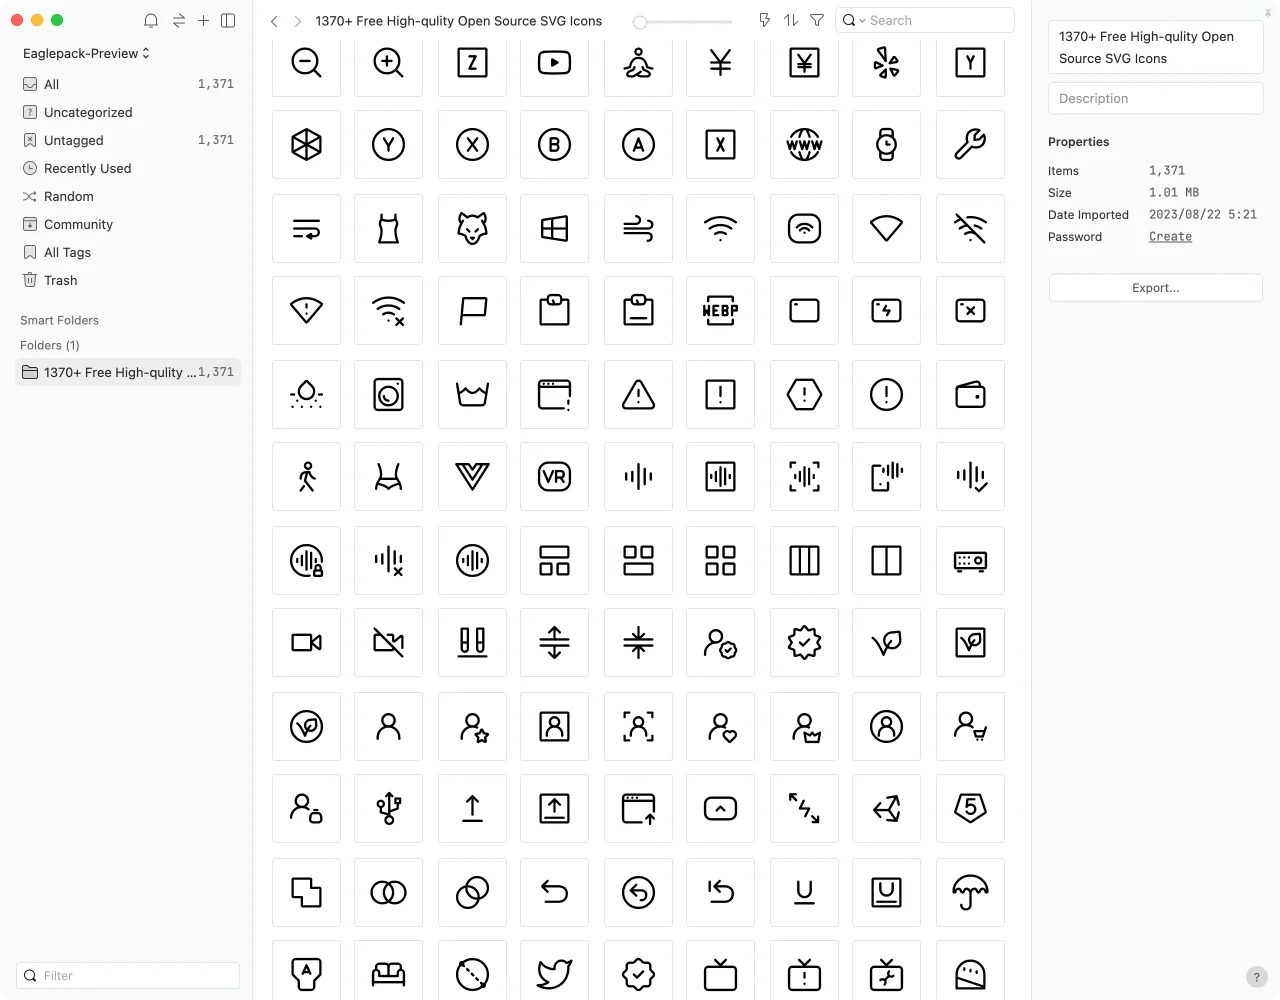Click the add new item plus icon
1280x1000 pixels.
[x=203, y=20]
